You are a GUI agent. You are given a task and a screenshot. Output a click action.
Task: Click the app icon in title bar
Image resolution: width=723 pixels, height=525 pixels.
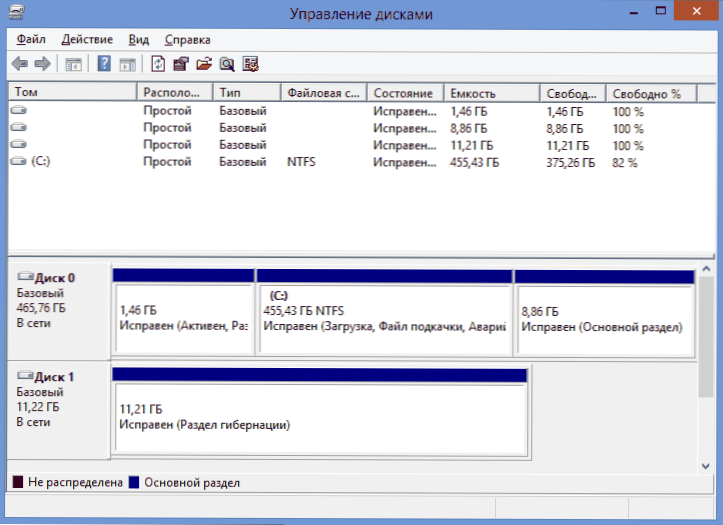point(17,12)
